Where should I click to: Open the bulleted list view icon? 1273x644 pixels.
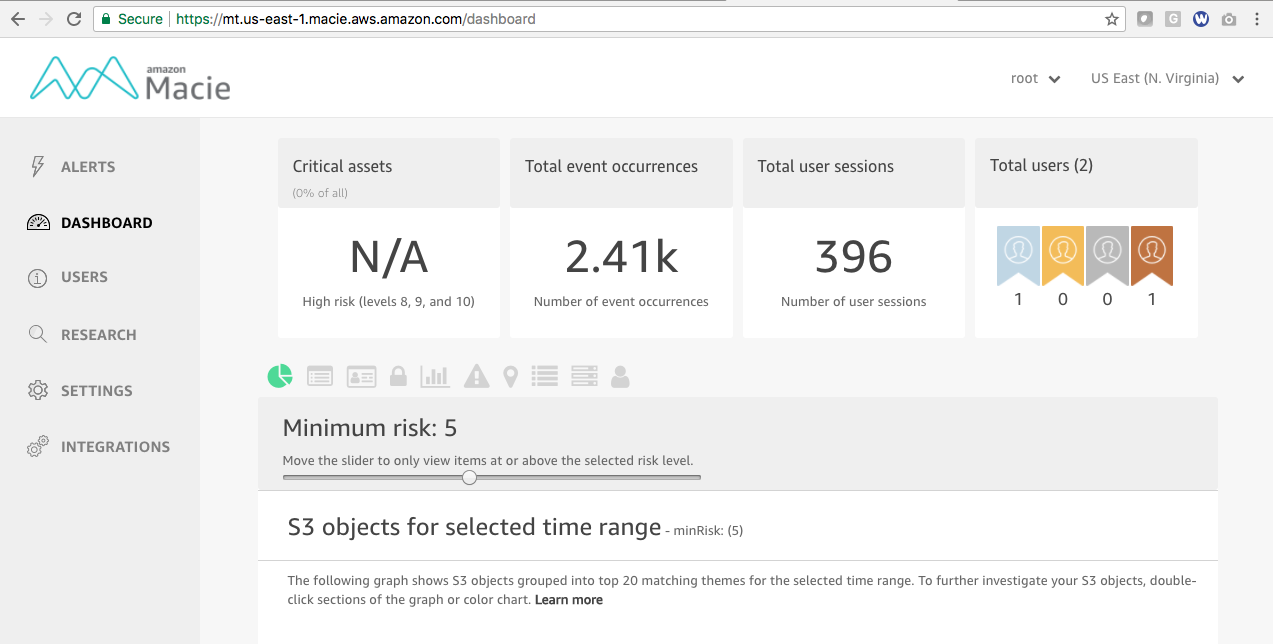pyautogui.click(x=545, y=376)
